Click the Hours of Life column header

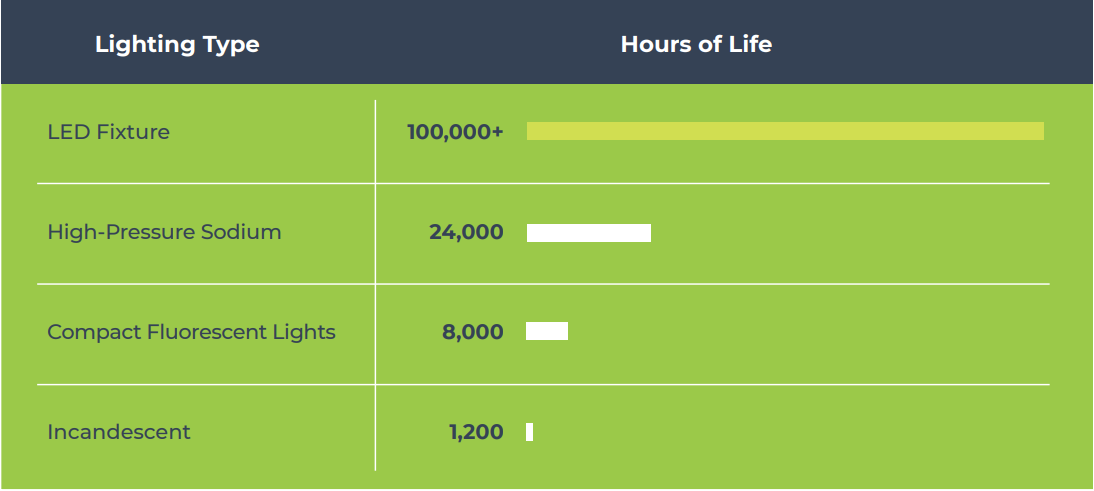point(696,45)
